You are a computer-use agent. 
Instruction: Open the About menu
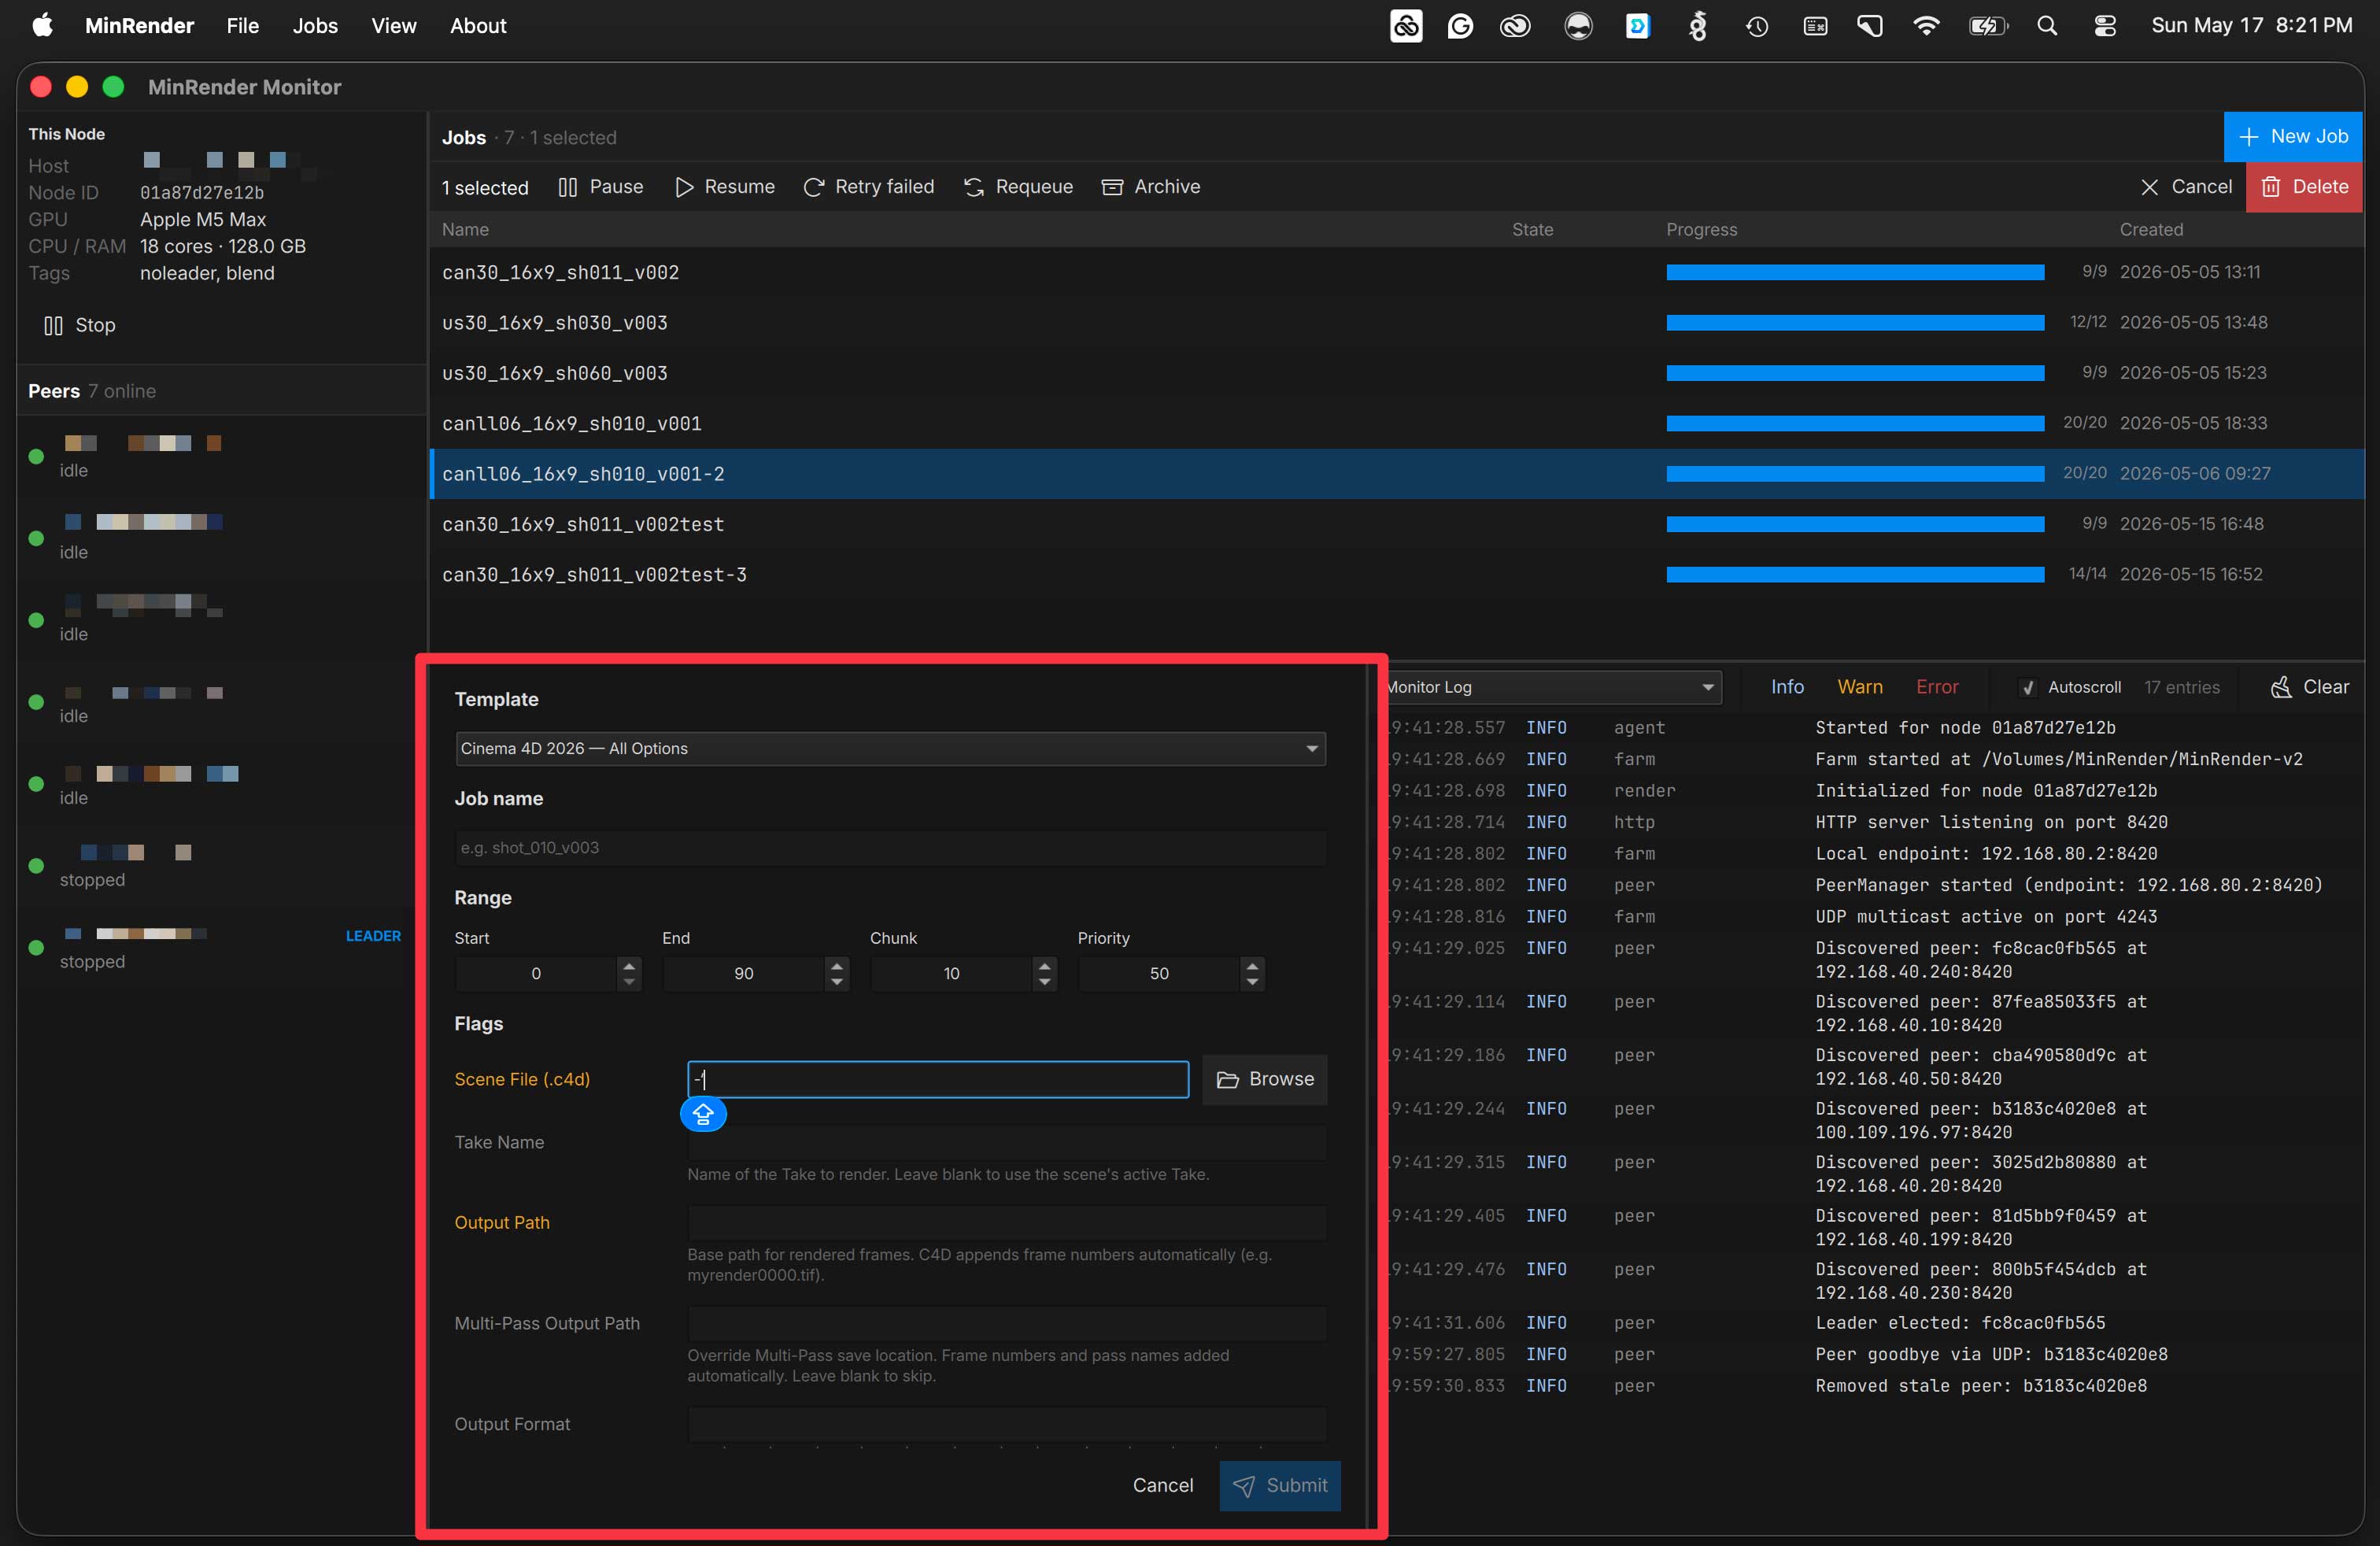(478, 26)
